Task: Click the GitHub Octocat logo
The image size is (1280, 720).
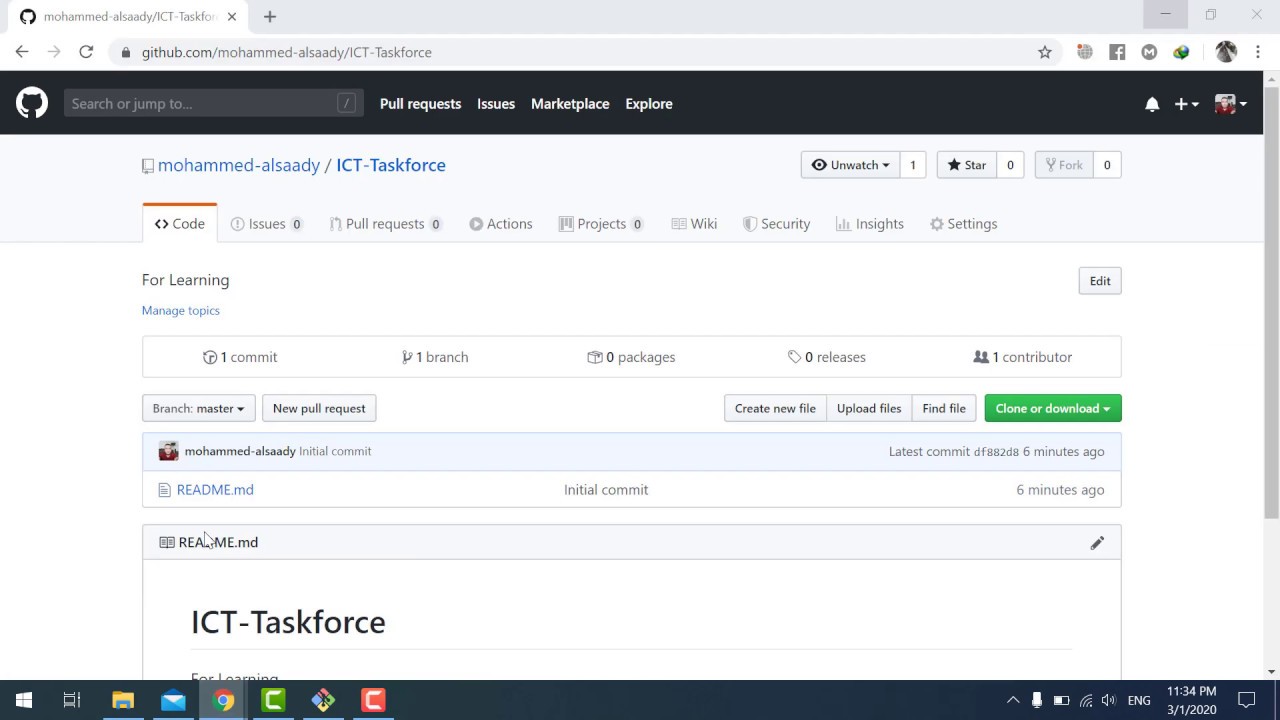Action: 32,103
